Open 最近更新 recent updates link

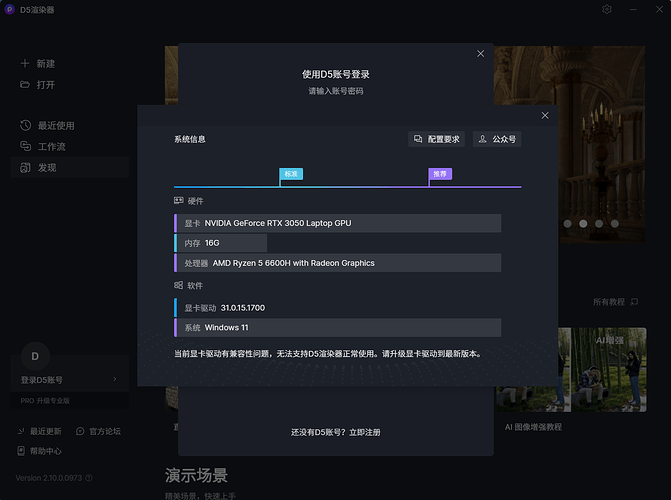click(40, 431)
